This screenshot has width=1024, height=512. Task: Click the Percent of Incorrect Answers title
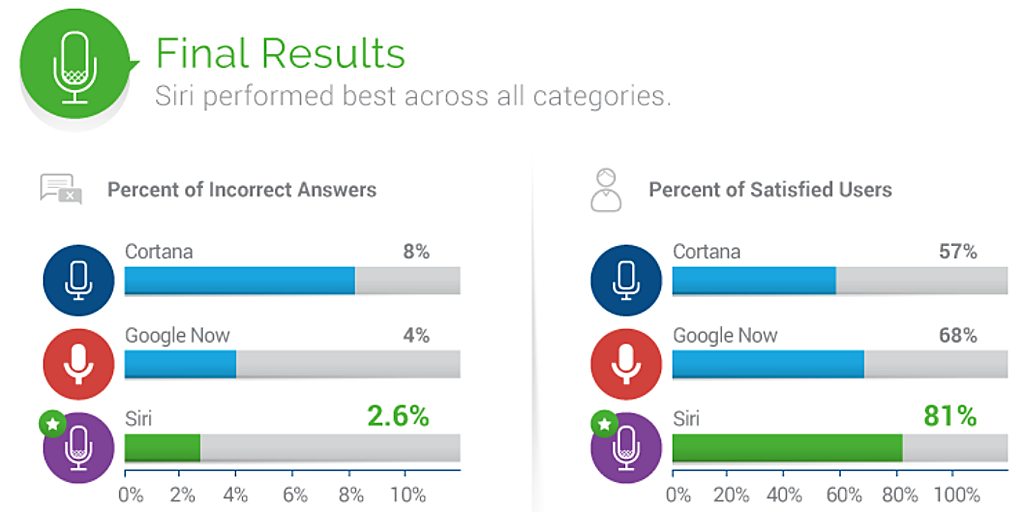pos(242,189)
